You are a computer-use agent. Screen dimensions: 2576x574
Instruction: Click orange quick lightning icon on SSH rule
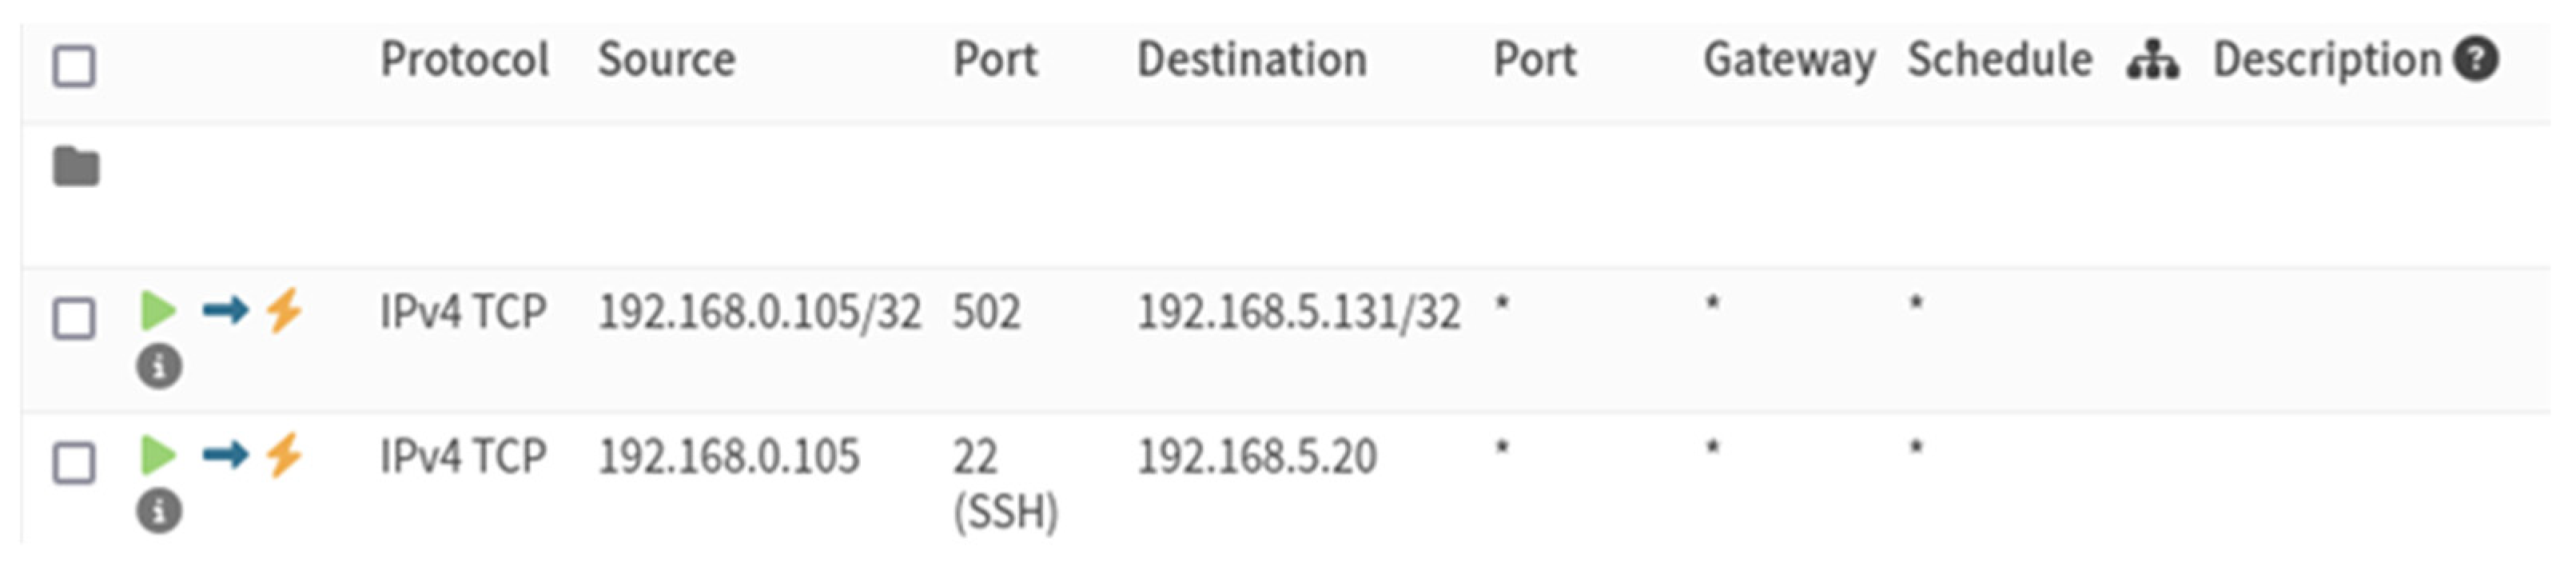point(284,455)
